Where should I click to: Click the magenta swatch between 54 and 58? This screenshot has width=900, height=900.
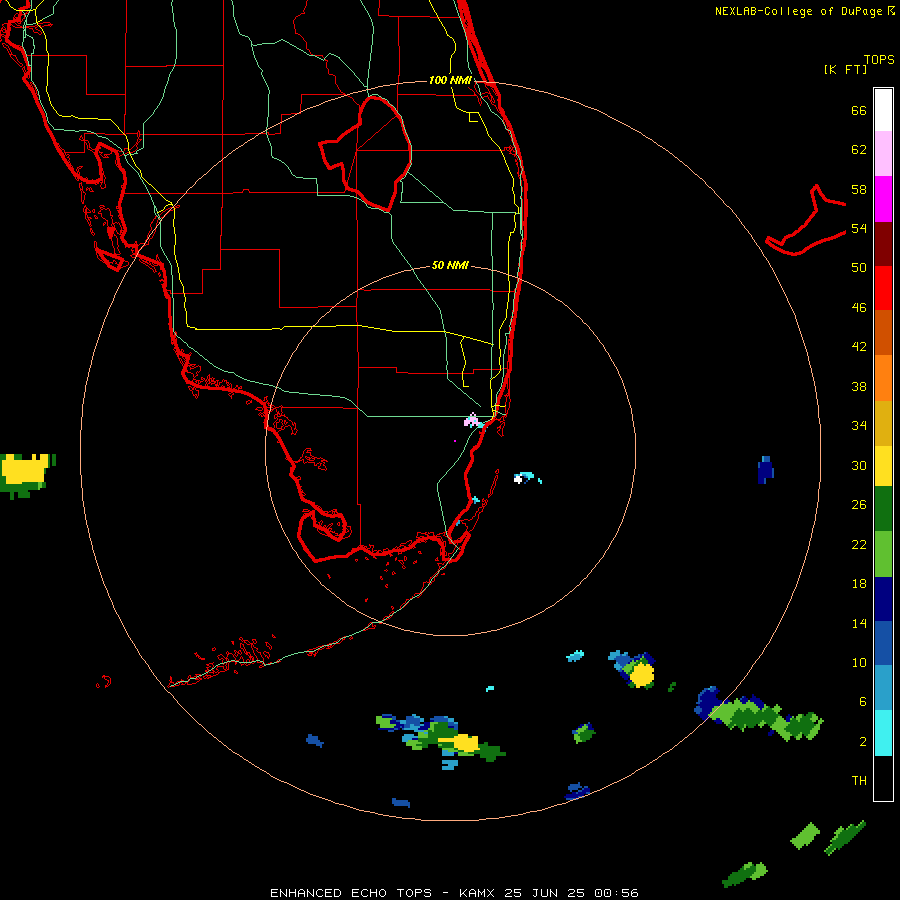tap(883, 199)
